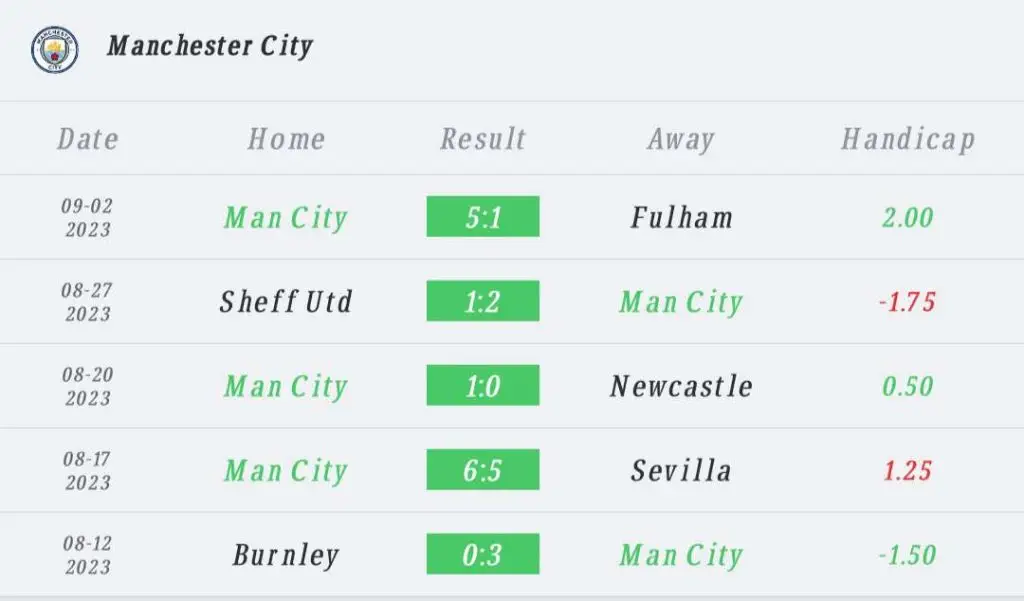Viewport: 1024px width, 601px height.
Task: Click the Sheff Utd home team name
Action: [x=286, y=302]
